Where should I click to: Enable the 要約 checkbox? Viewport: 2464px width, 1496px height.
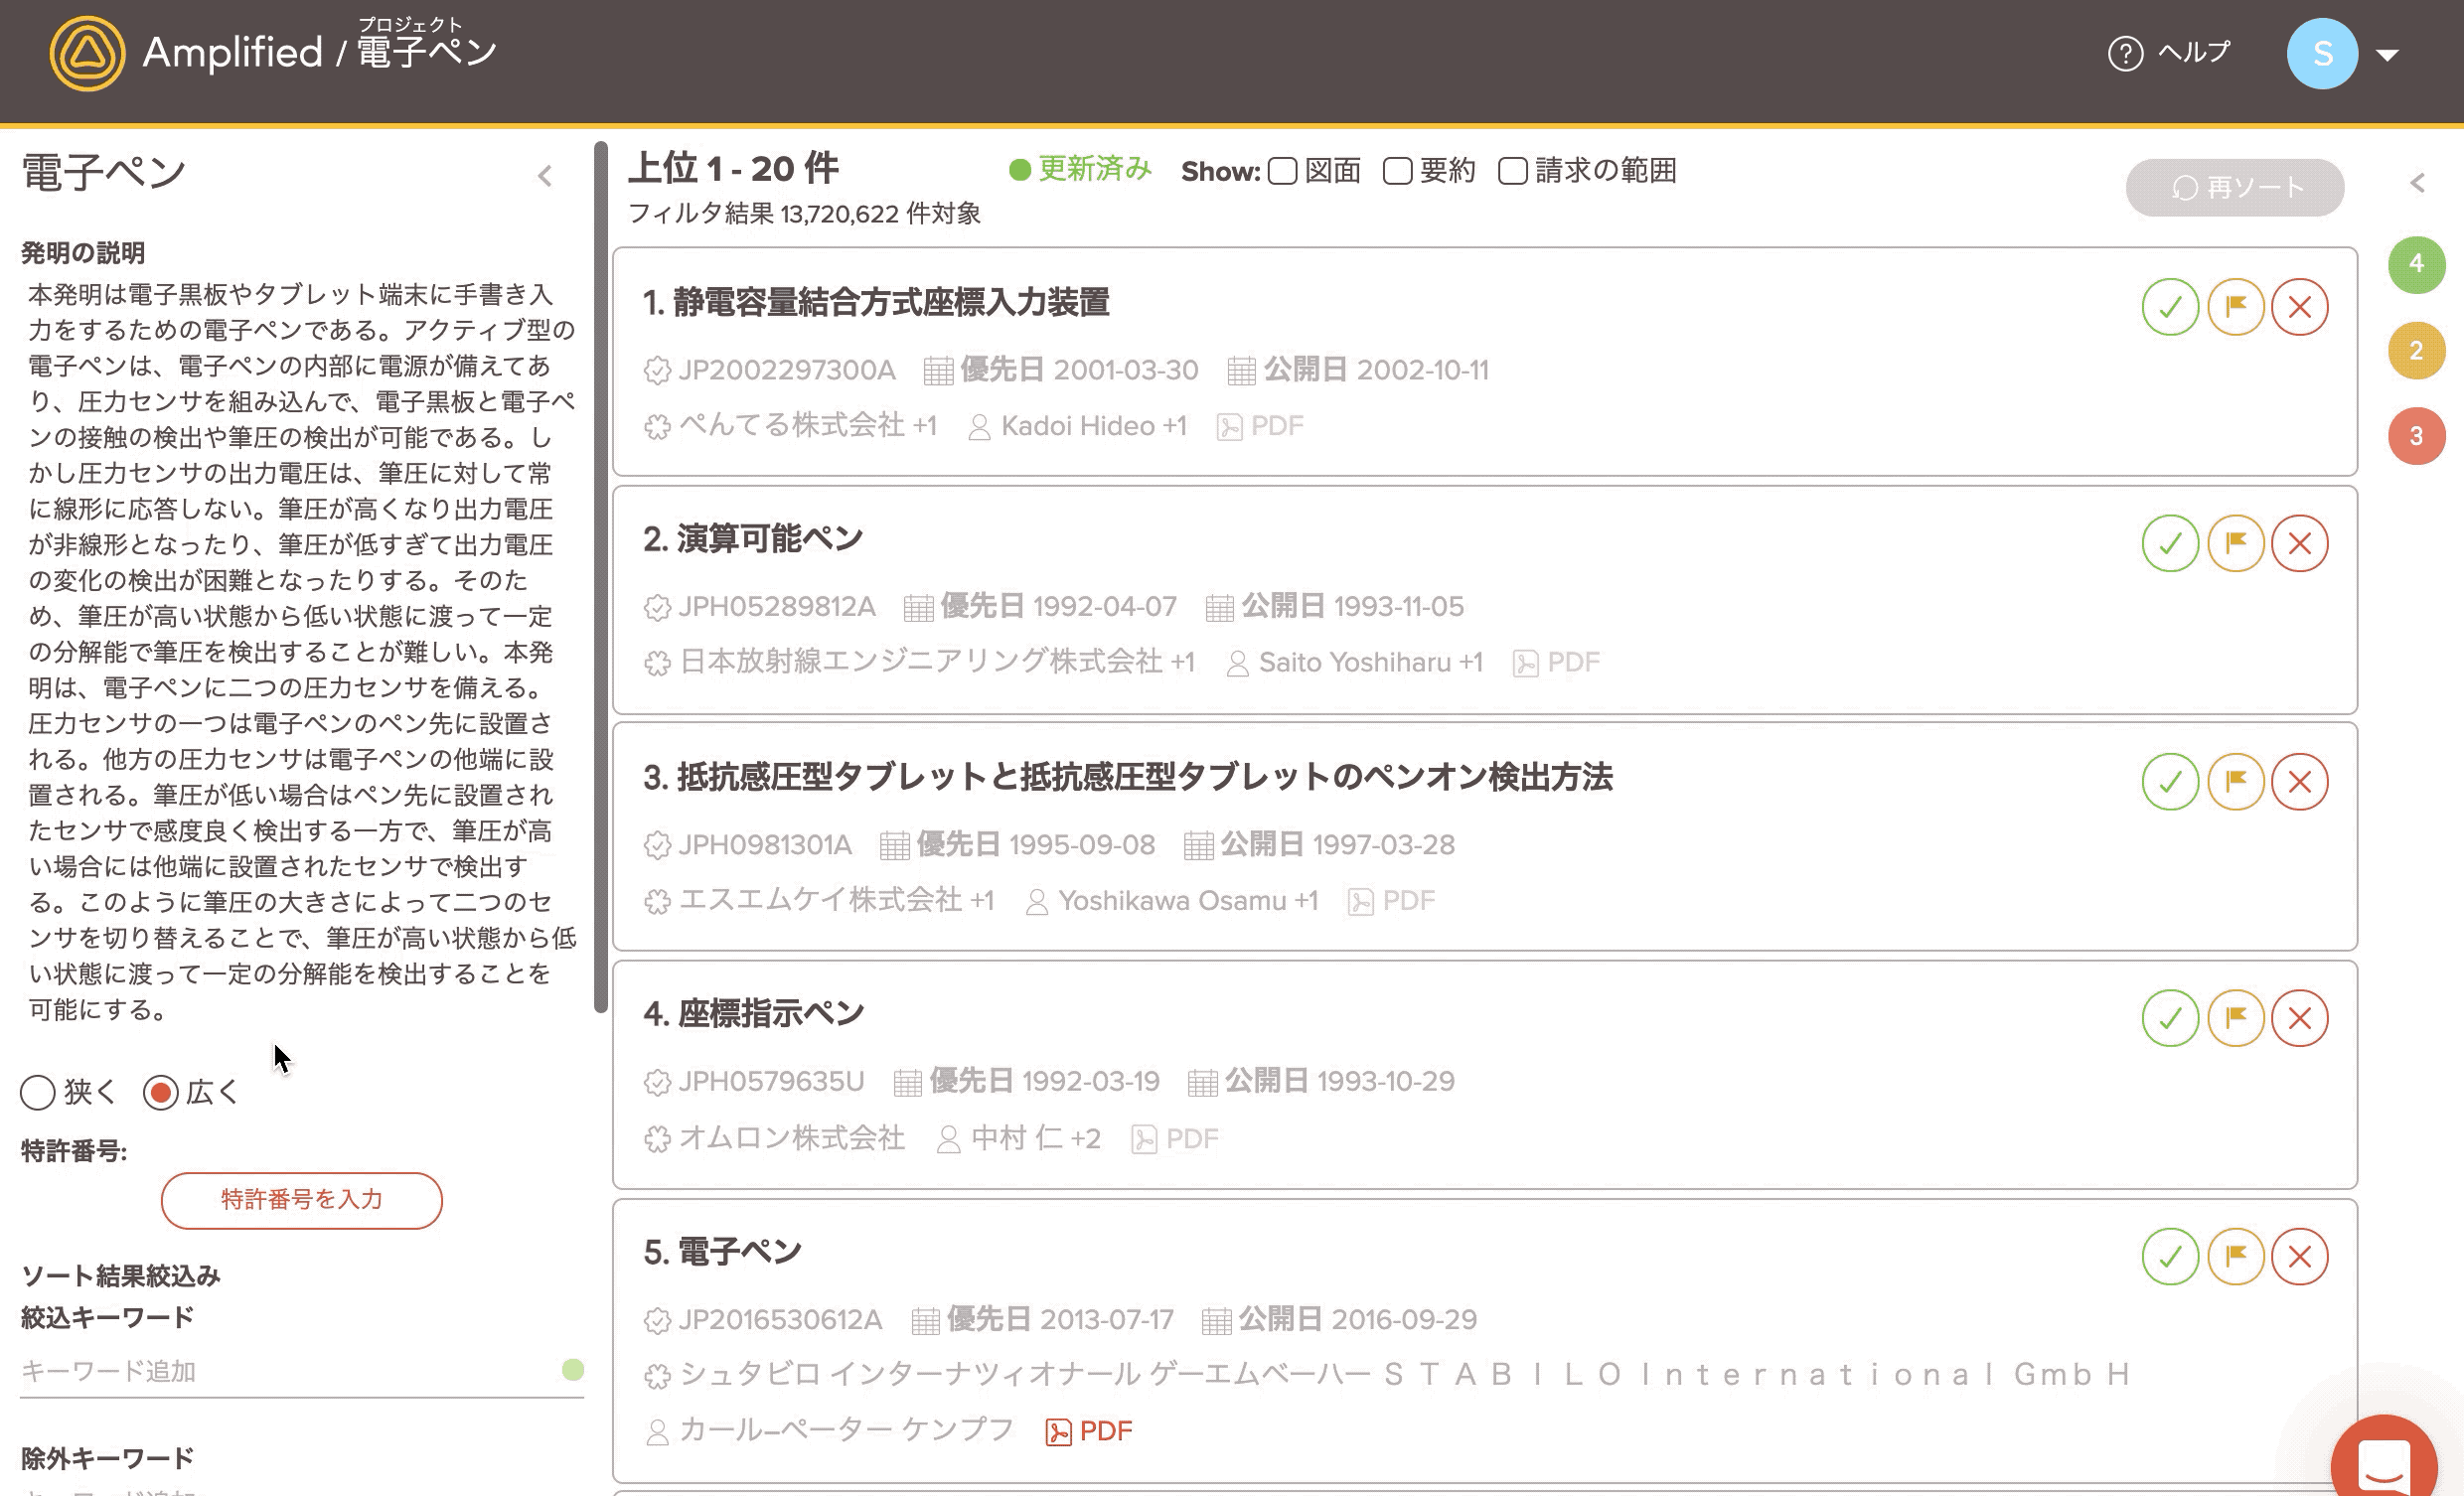(x=1397, y=171)
